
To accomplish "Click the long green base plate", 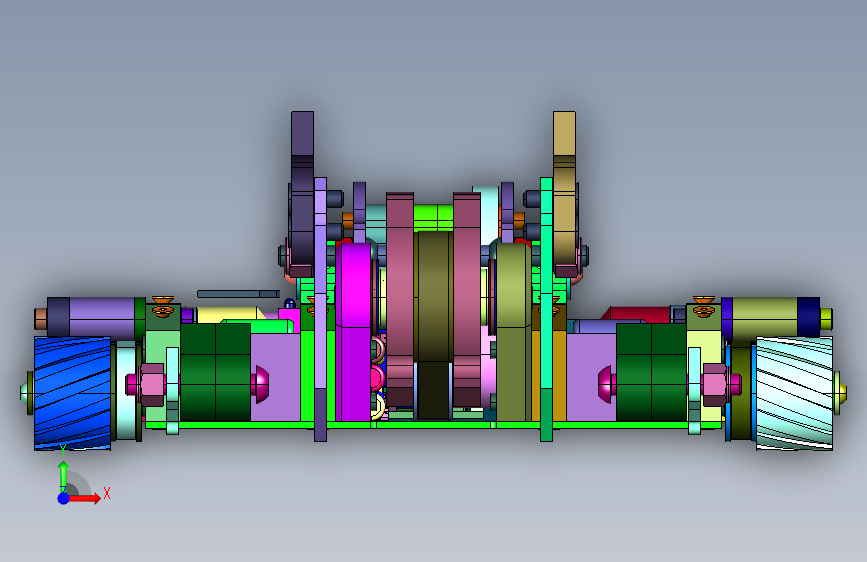I will coord(434,425).
